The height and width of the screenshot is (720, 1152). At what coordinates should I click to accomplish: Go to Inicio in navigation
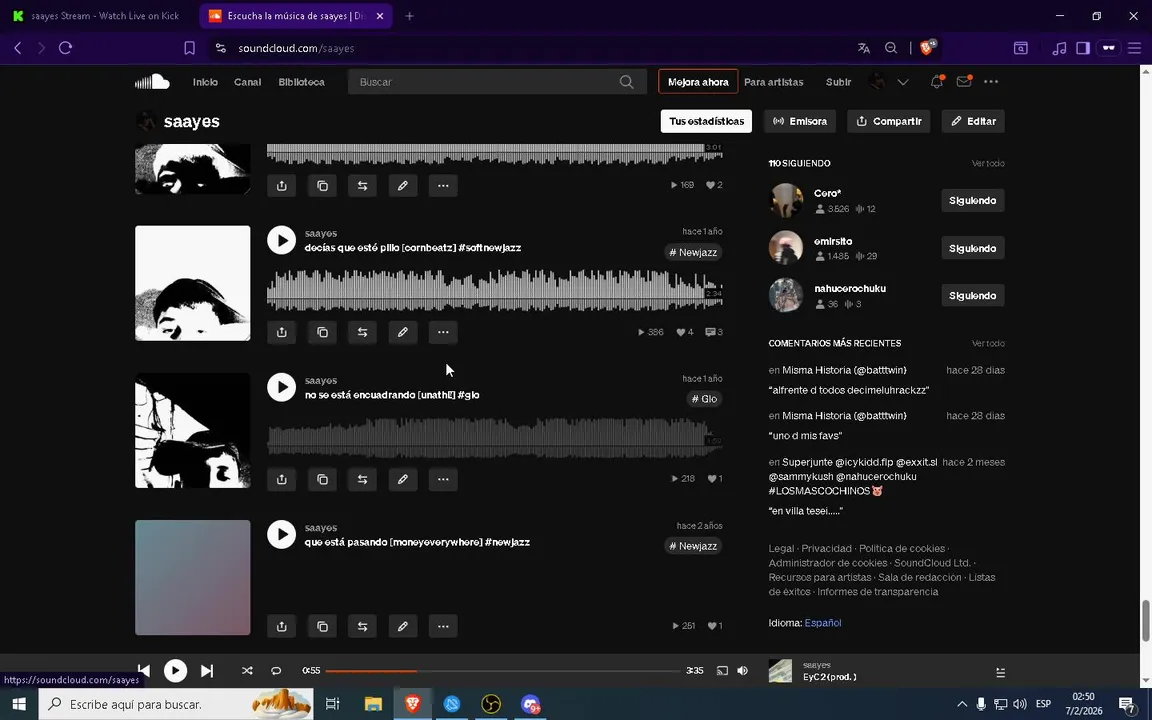pyautogui.click(x=205, y=82)
